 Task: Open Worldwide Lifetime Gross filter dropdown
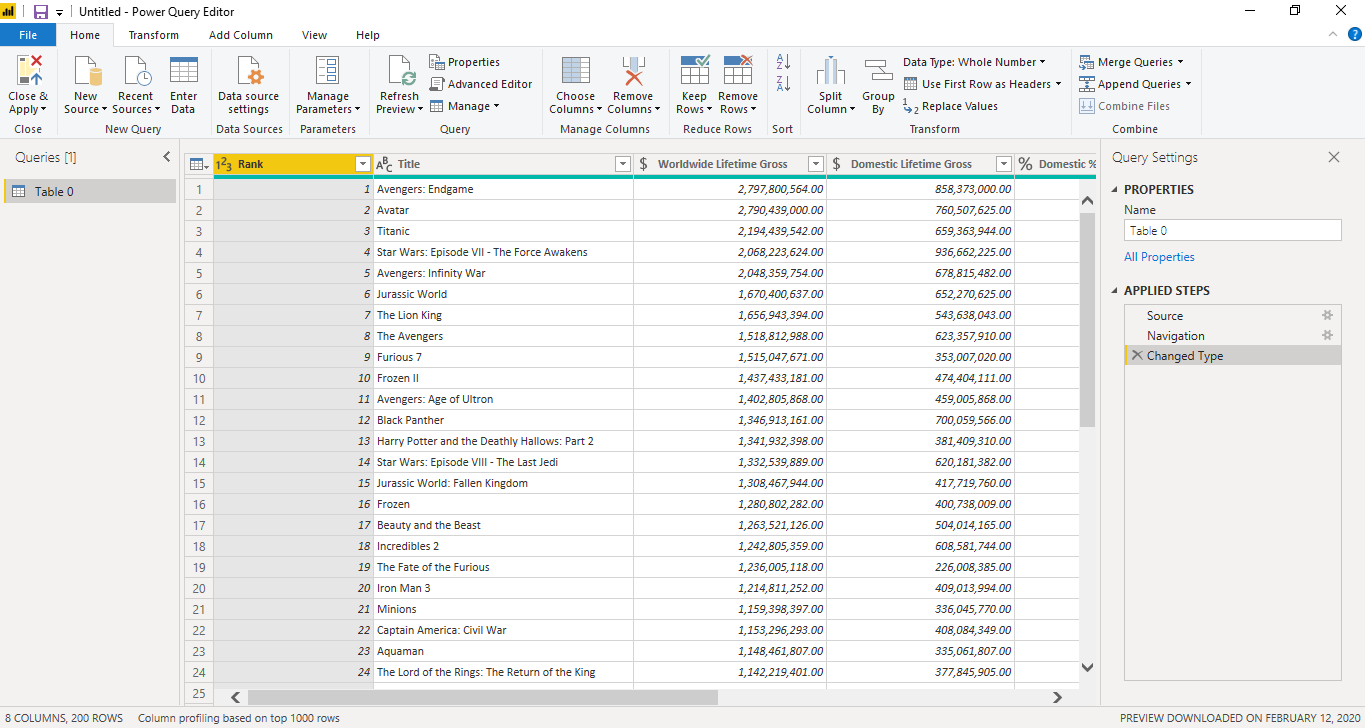816,164
